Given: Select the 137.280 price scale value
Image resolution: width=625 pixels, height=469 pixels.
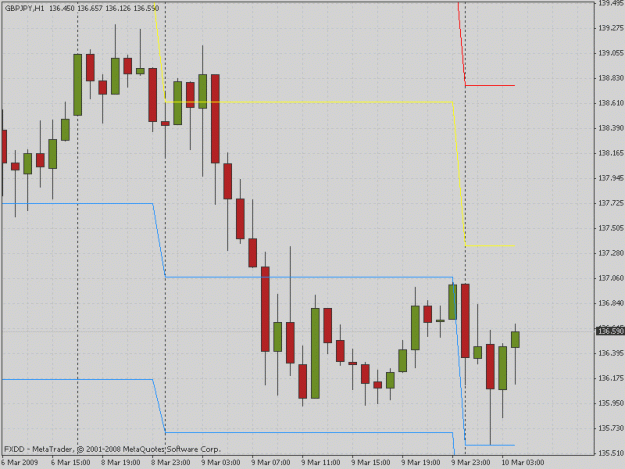Looking at the screenshot, I should tap(611, 253).
